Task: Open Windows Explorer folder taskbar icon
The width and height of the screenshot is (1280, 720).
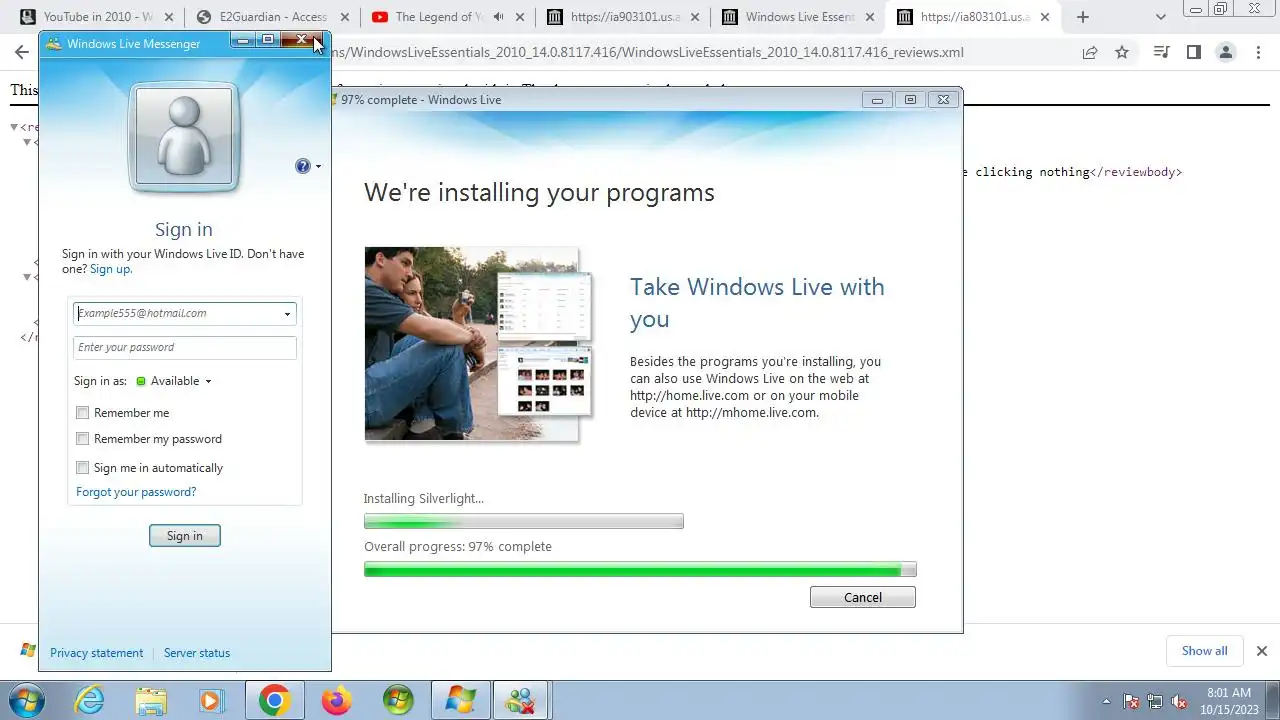Action: click(151, 700)
